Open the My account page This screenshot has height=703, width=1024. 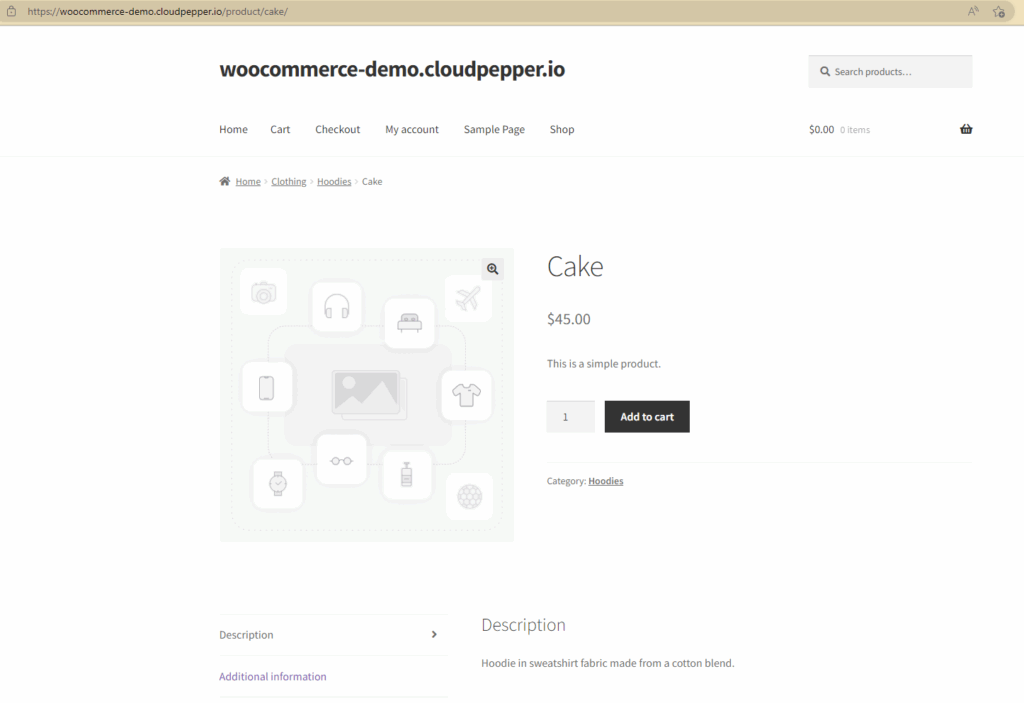click(411, 129)
